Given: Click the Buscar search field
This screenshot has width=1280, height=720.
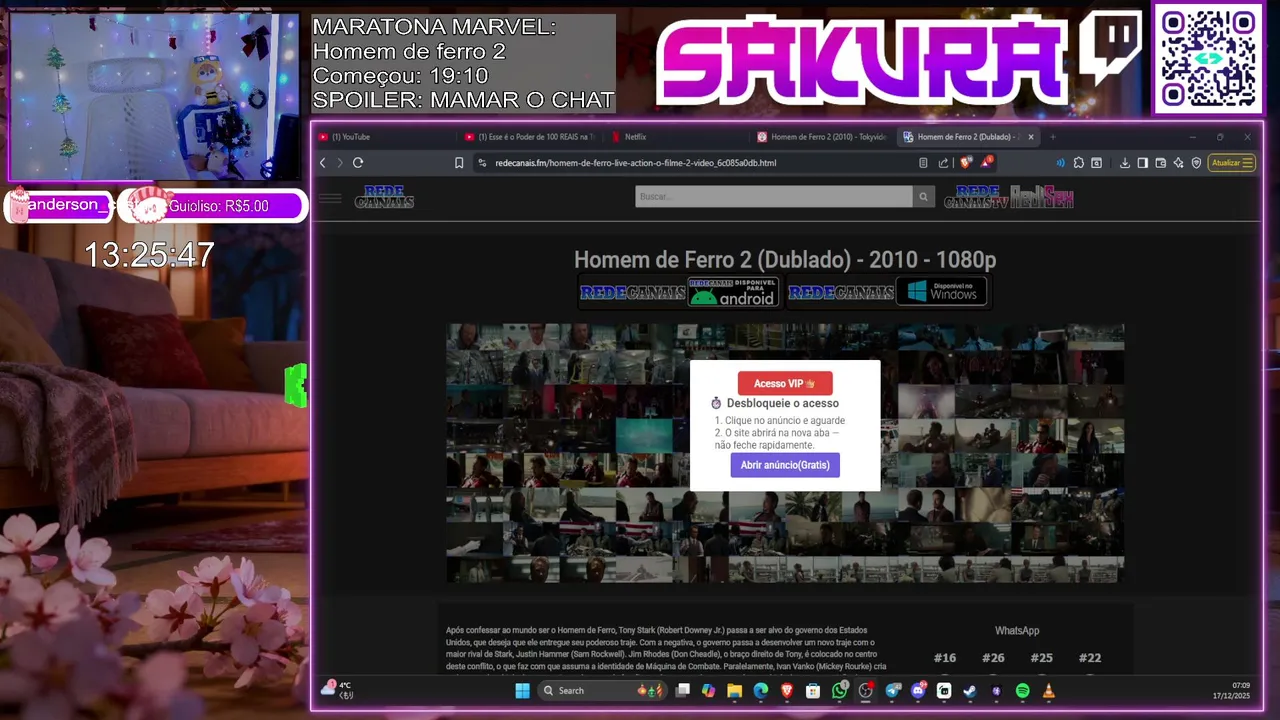Looking at the screenshot, I should pos(774,197).
